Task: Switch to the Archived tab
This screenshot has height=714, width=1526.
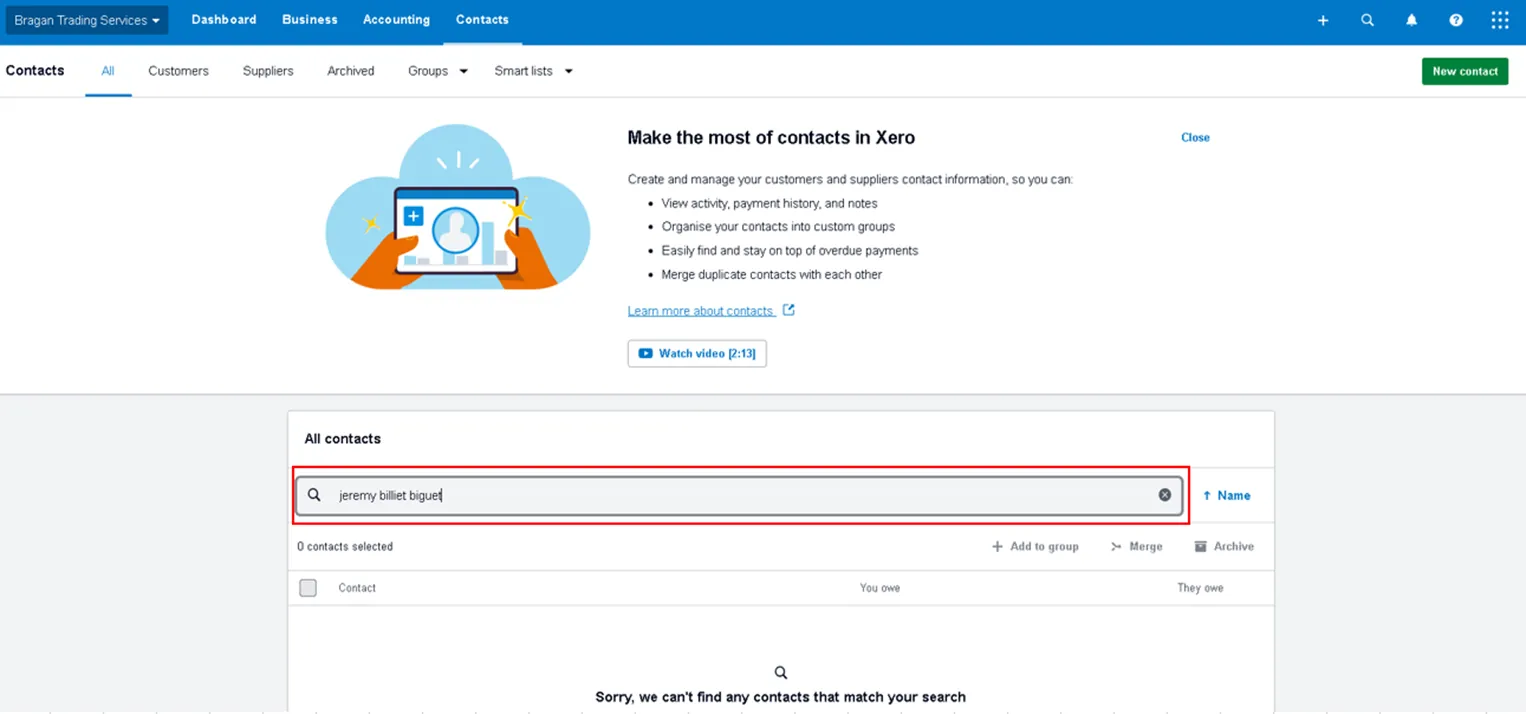Action: point(351,71)
